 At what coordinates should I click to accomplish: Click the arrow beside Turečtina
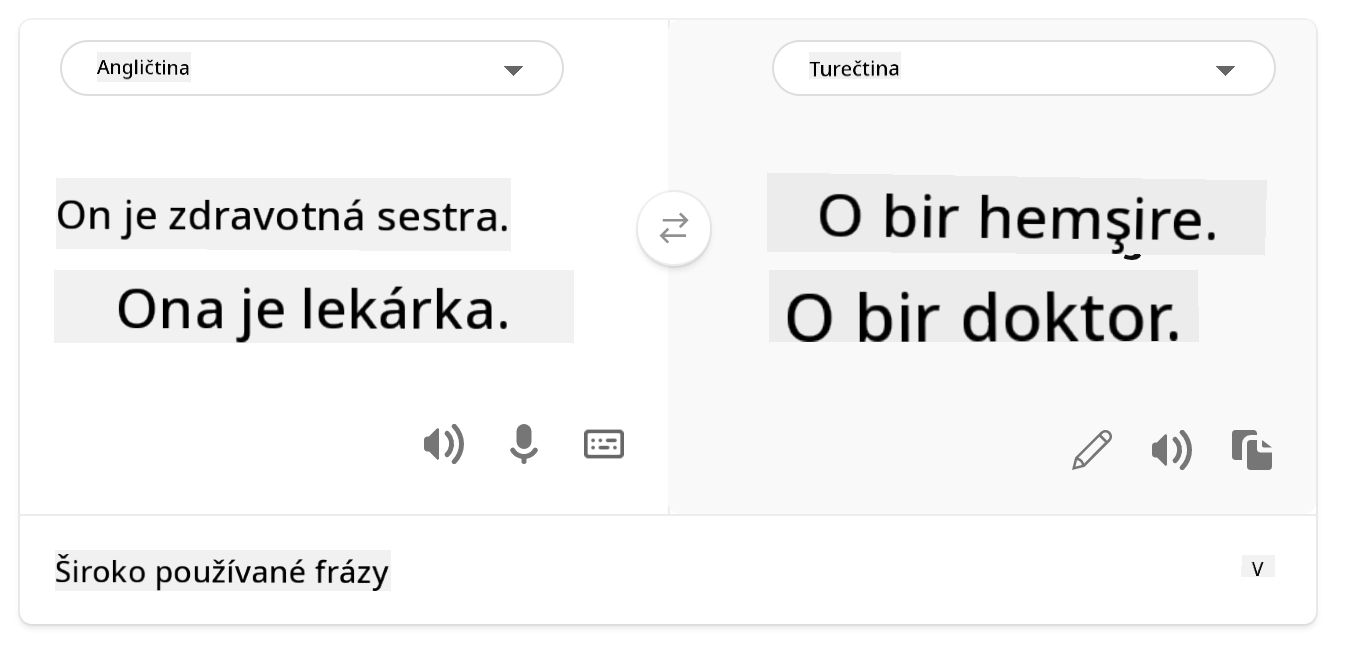click(x=1225, y=70)
